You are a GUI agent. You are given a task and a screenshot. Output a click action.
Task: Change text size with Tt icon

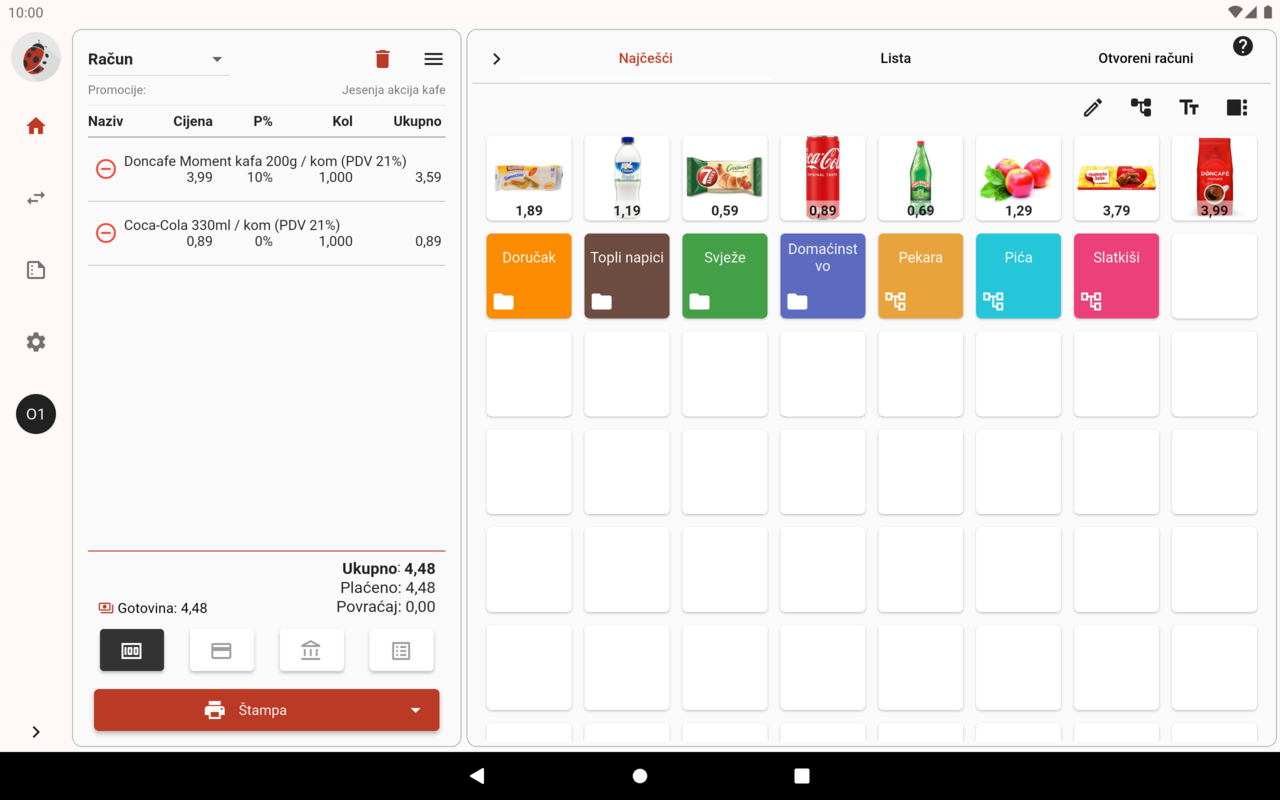(x=1189, y=107)
